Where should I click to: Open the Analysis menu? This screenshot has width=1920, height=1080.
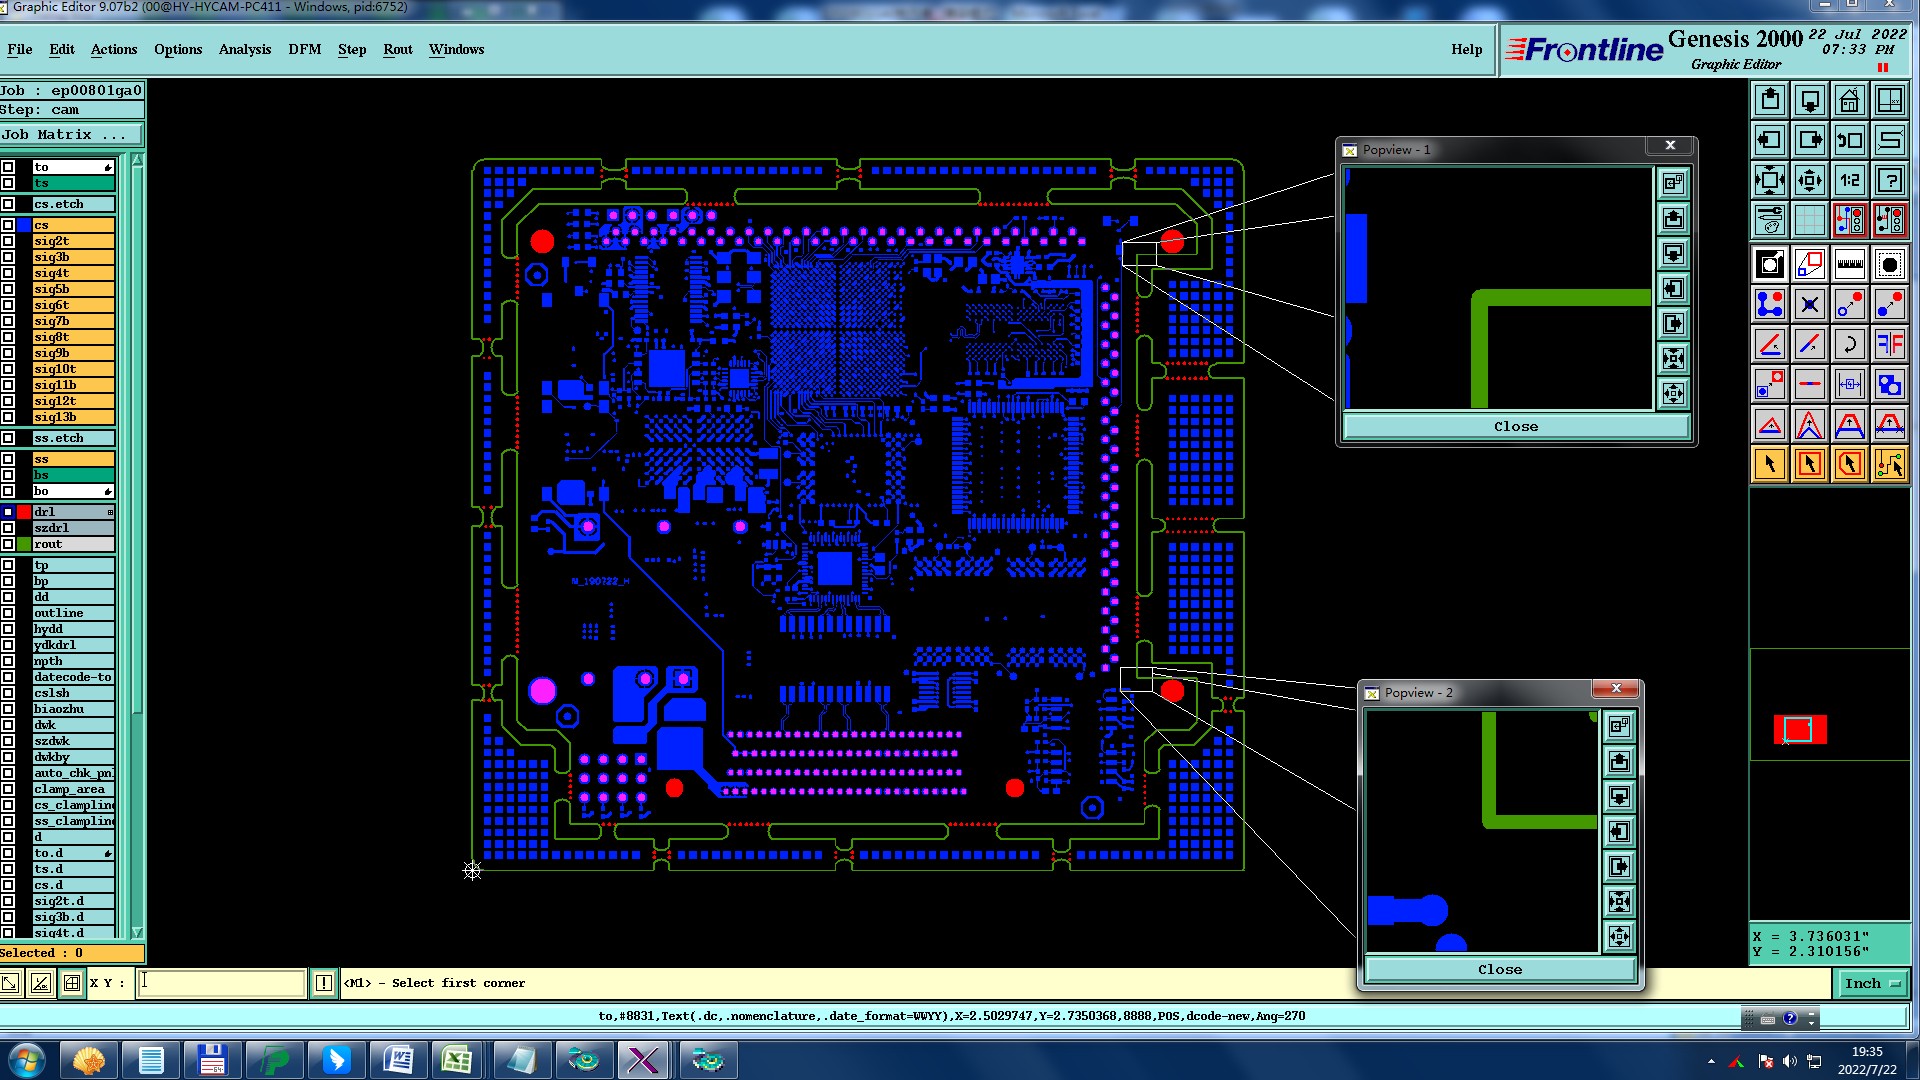(x=244, y=49)
